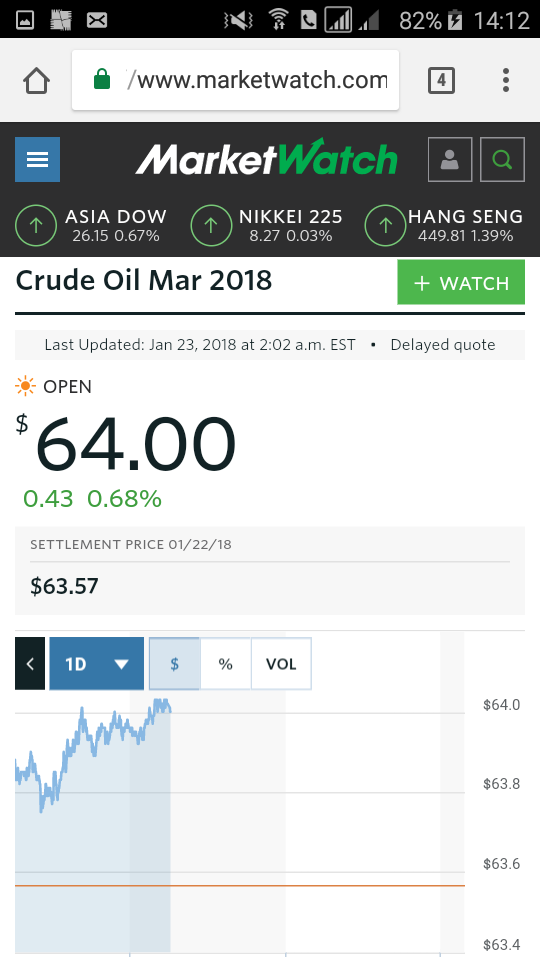Tap the browser home icon

click(x=37, y=80)
